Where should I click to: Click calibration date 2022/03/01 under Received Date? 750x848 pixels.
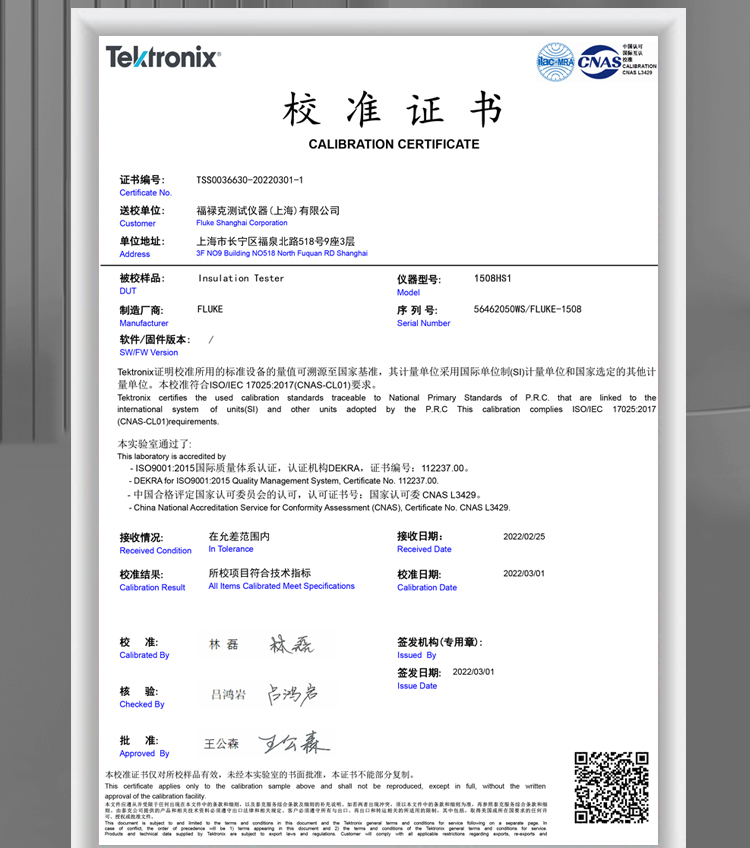point(524,573)
